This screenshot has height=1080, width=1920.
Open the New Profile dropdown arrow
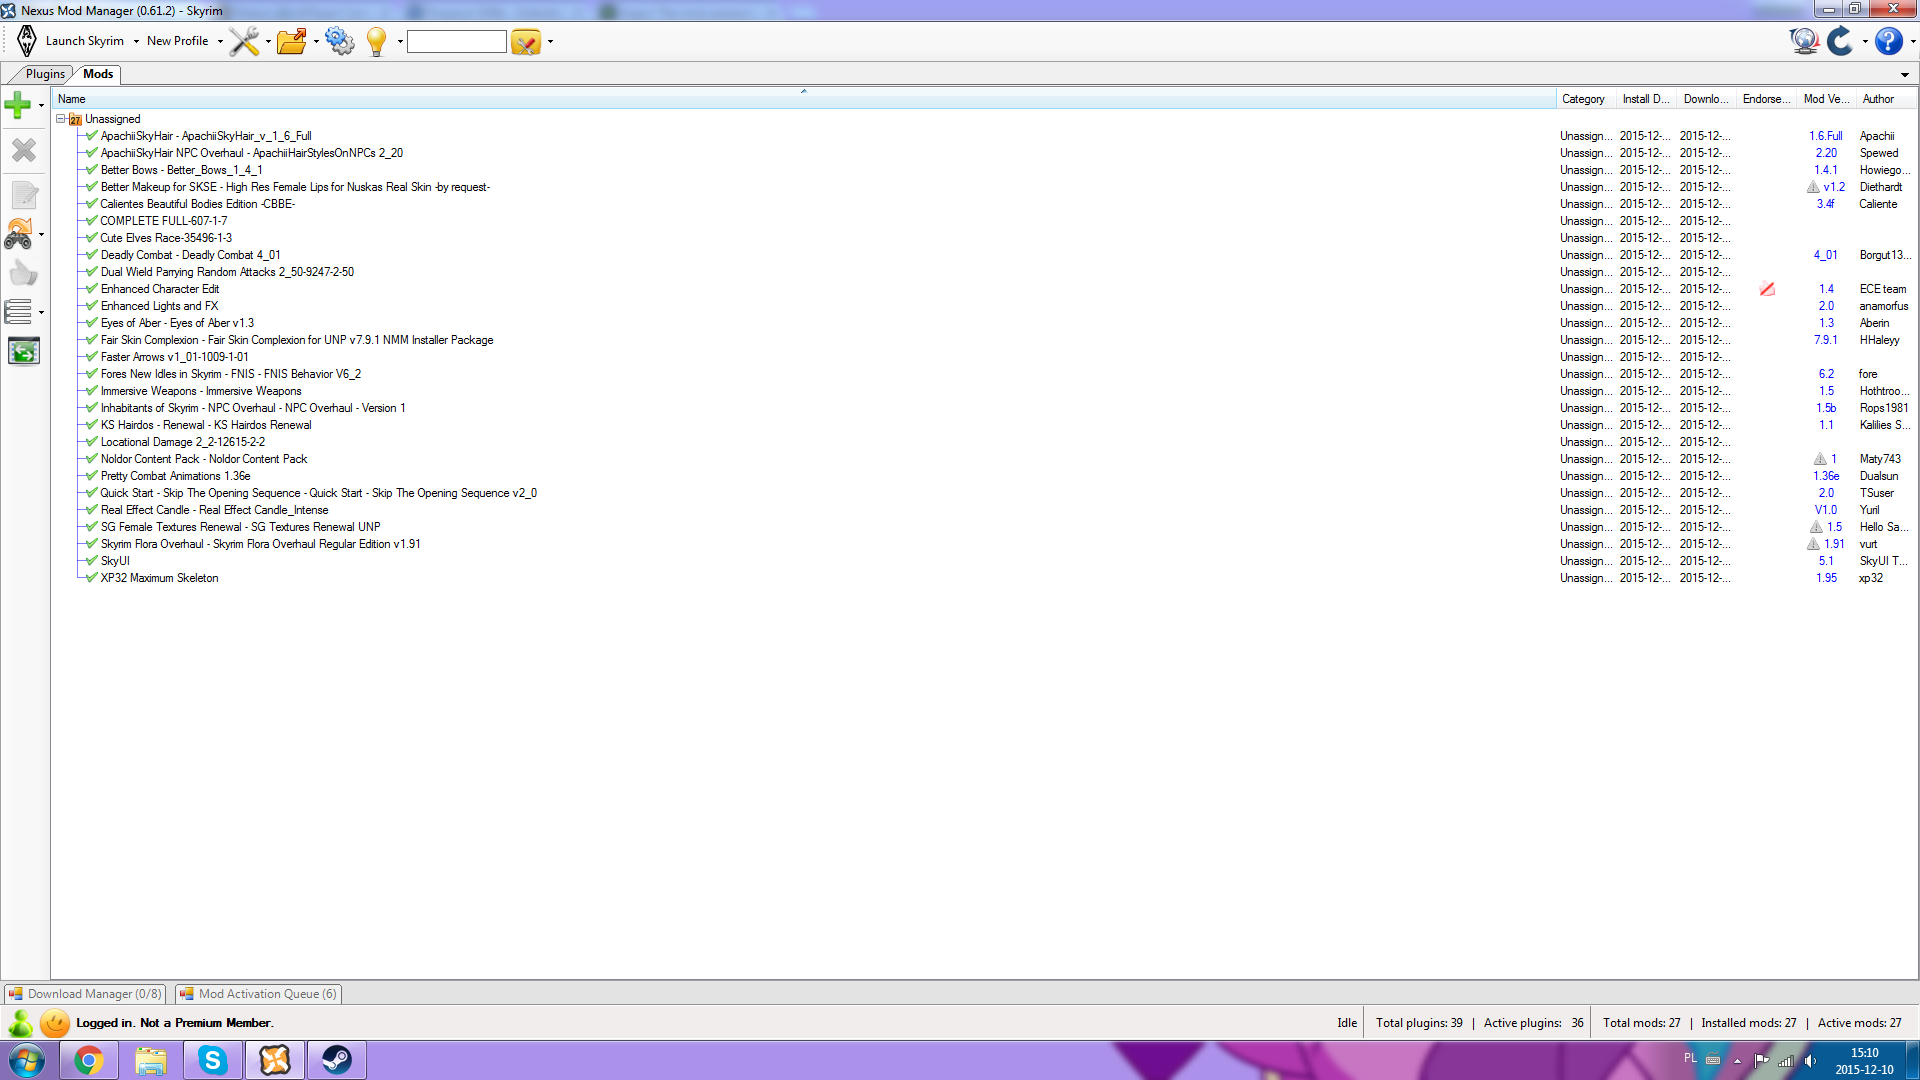(220, 42)
